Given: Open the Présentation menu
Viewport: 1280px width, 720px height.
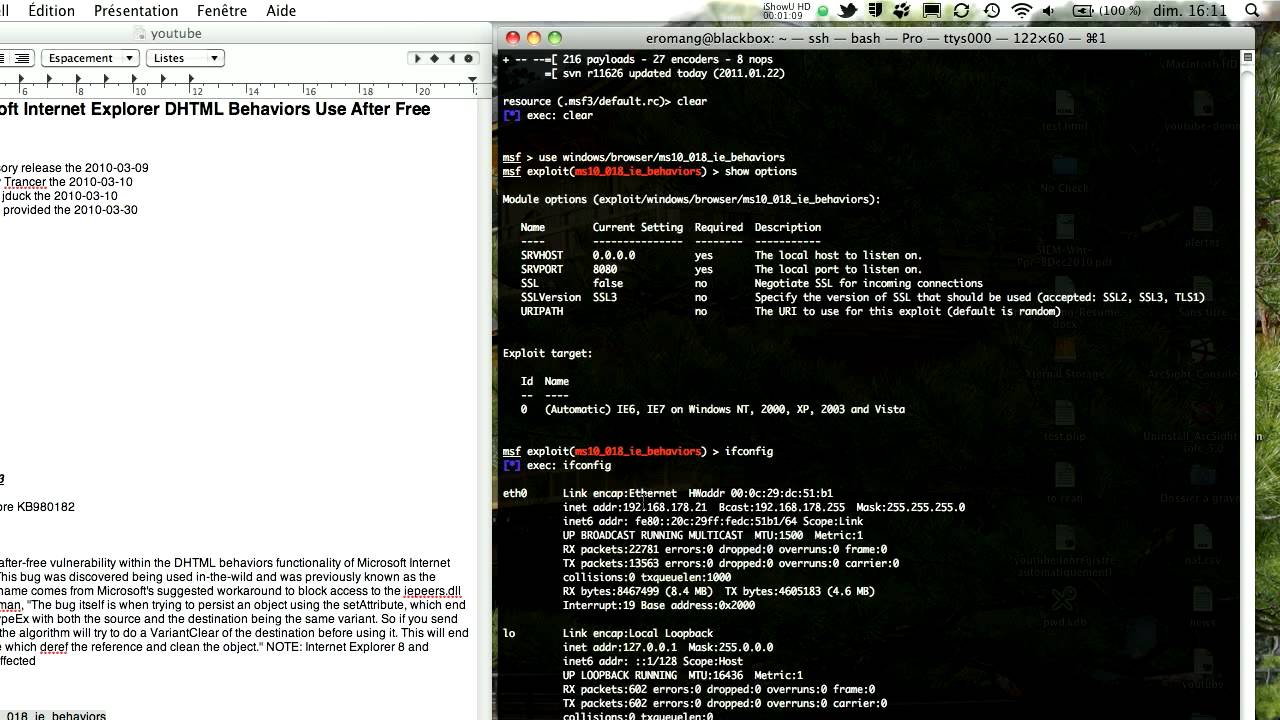Looking at the screenshot, I should pos(136,10).
